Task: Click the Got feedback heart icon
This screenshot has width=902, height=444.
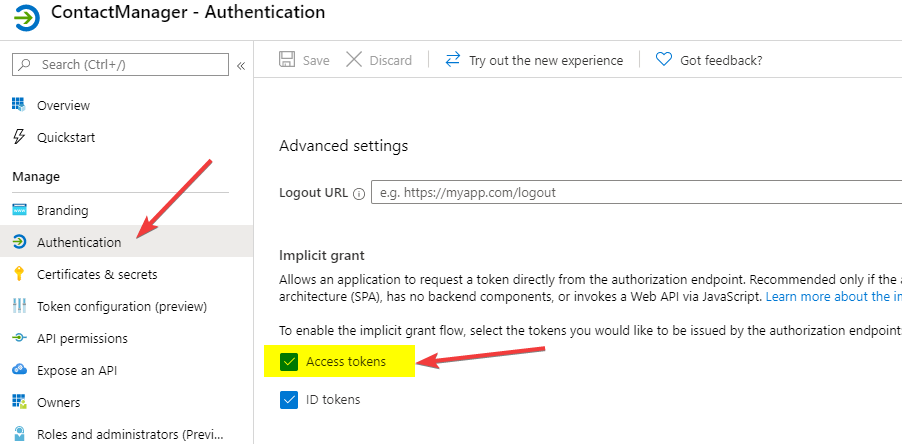Action: coord(664,60)
